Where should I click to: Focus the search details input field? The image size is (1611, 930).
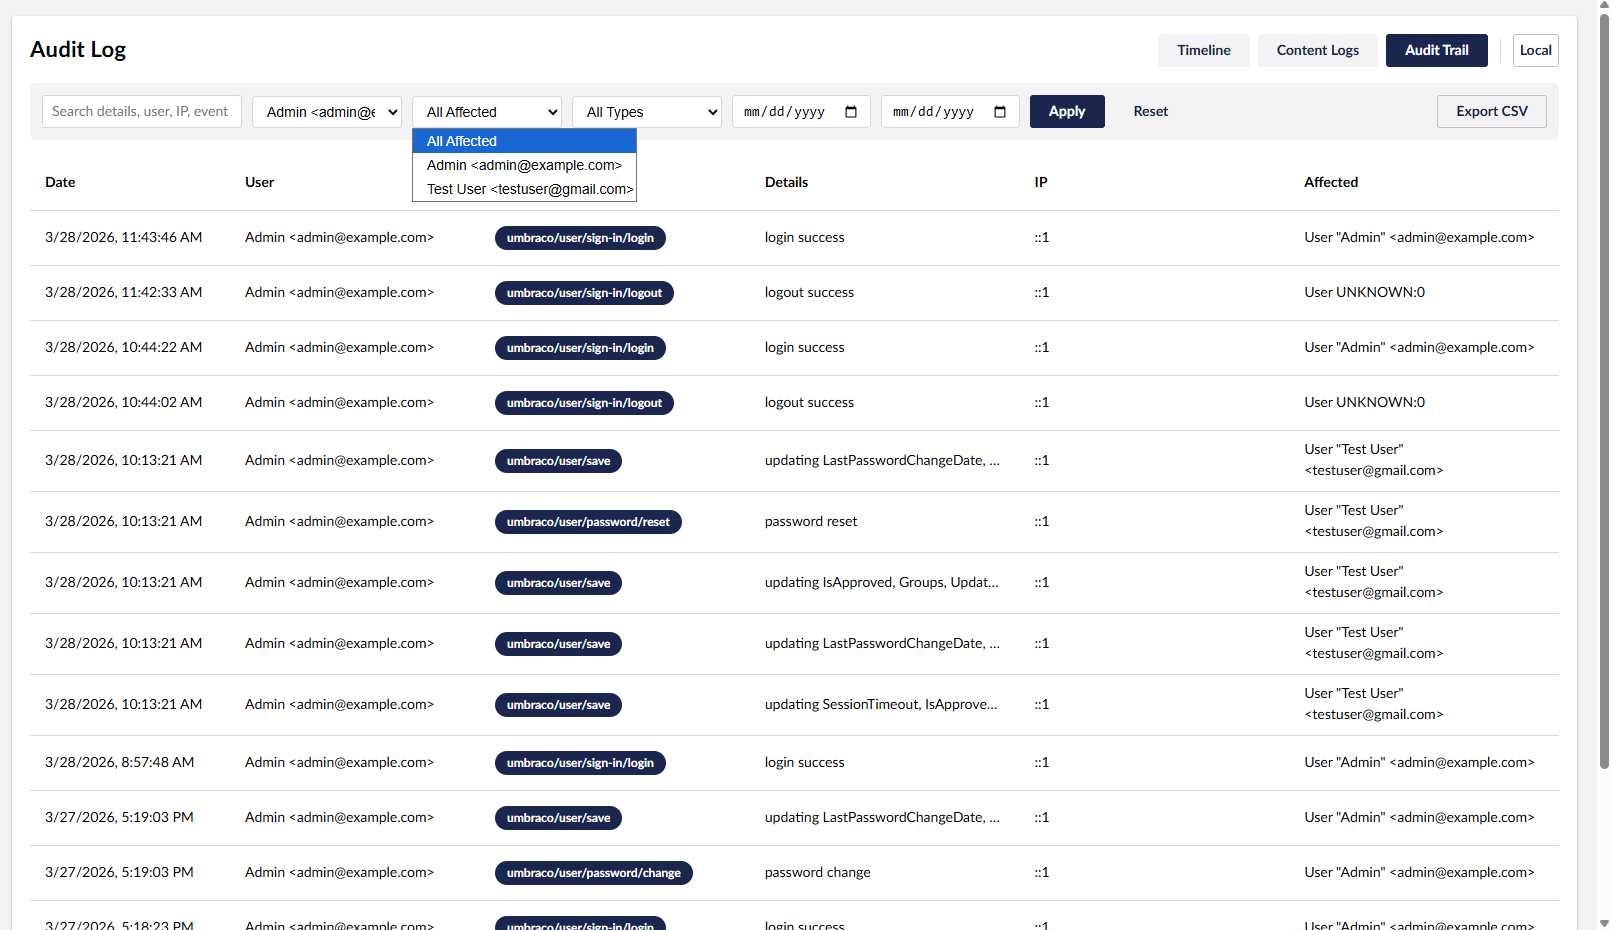(x=142, y=111)
